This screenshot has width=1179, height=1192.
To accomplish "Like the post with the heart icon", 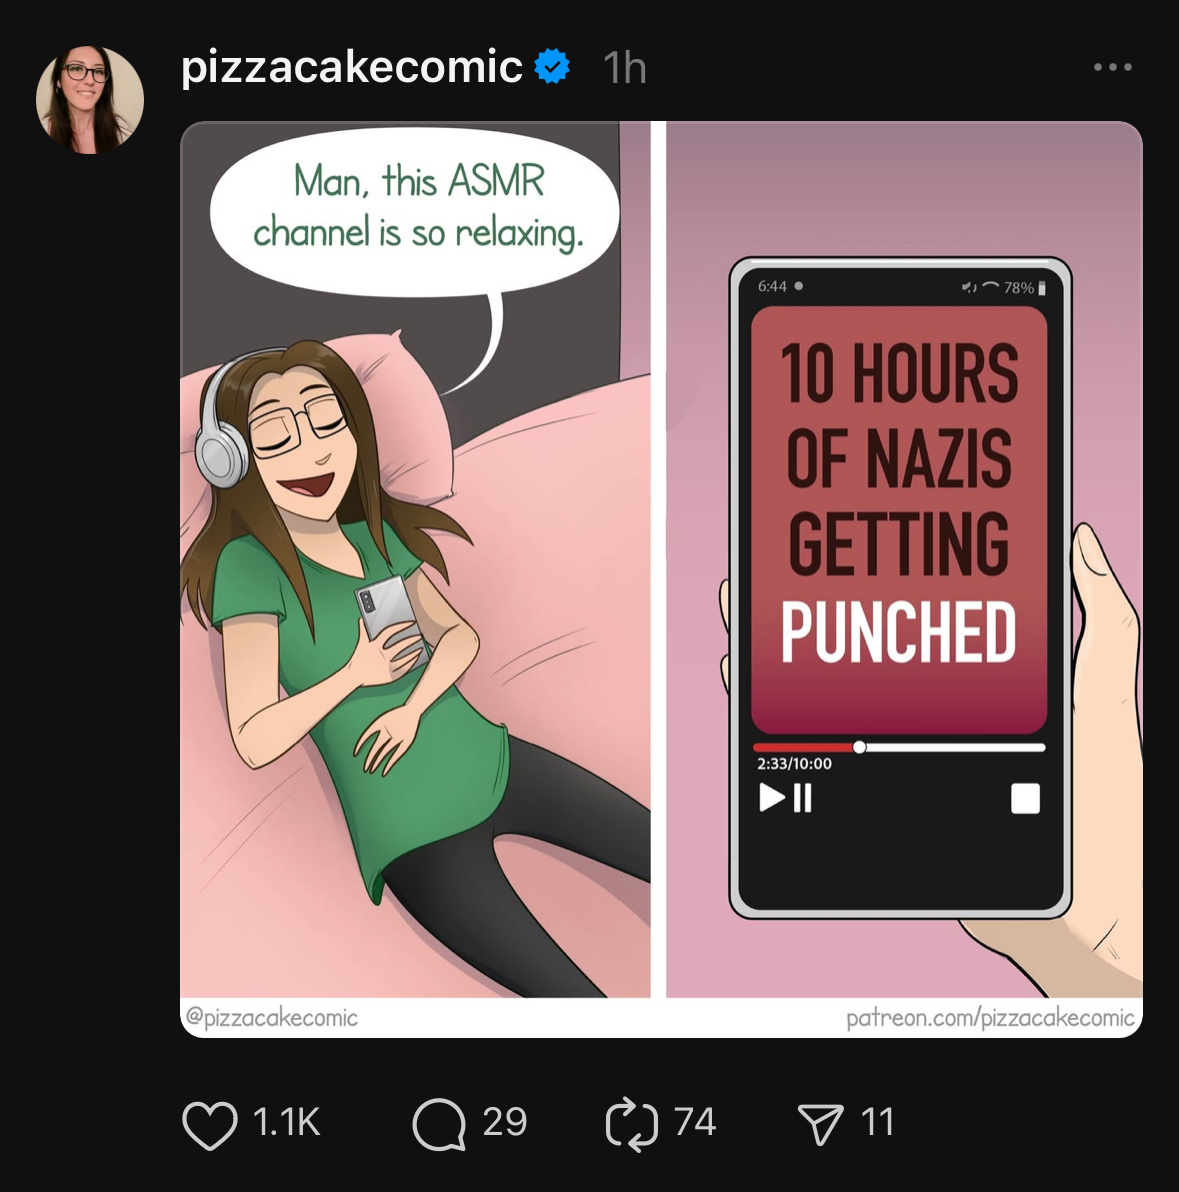I will tap(210, 1124).
